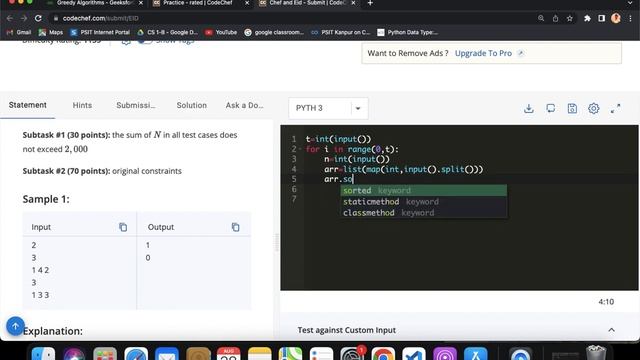Click the 'Sample 1:' heading

pos(46,199)
